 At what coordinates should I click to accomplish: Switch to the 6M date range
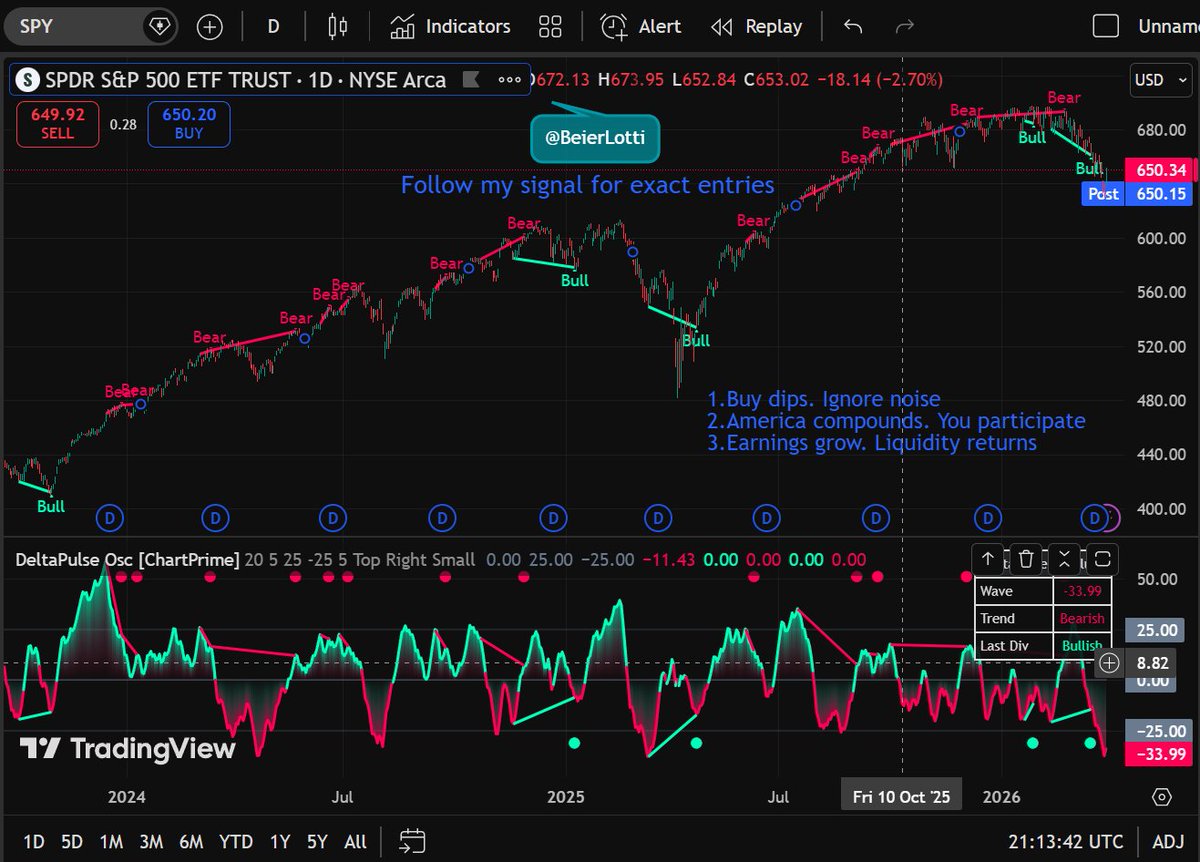191,841
